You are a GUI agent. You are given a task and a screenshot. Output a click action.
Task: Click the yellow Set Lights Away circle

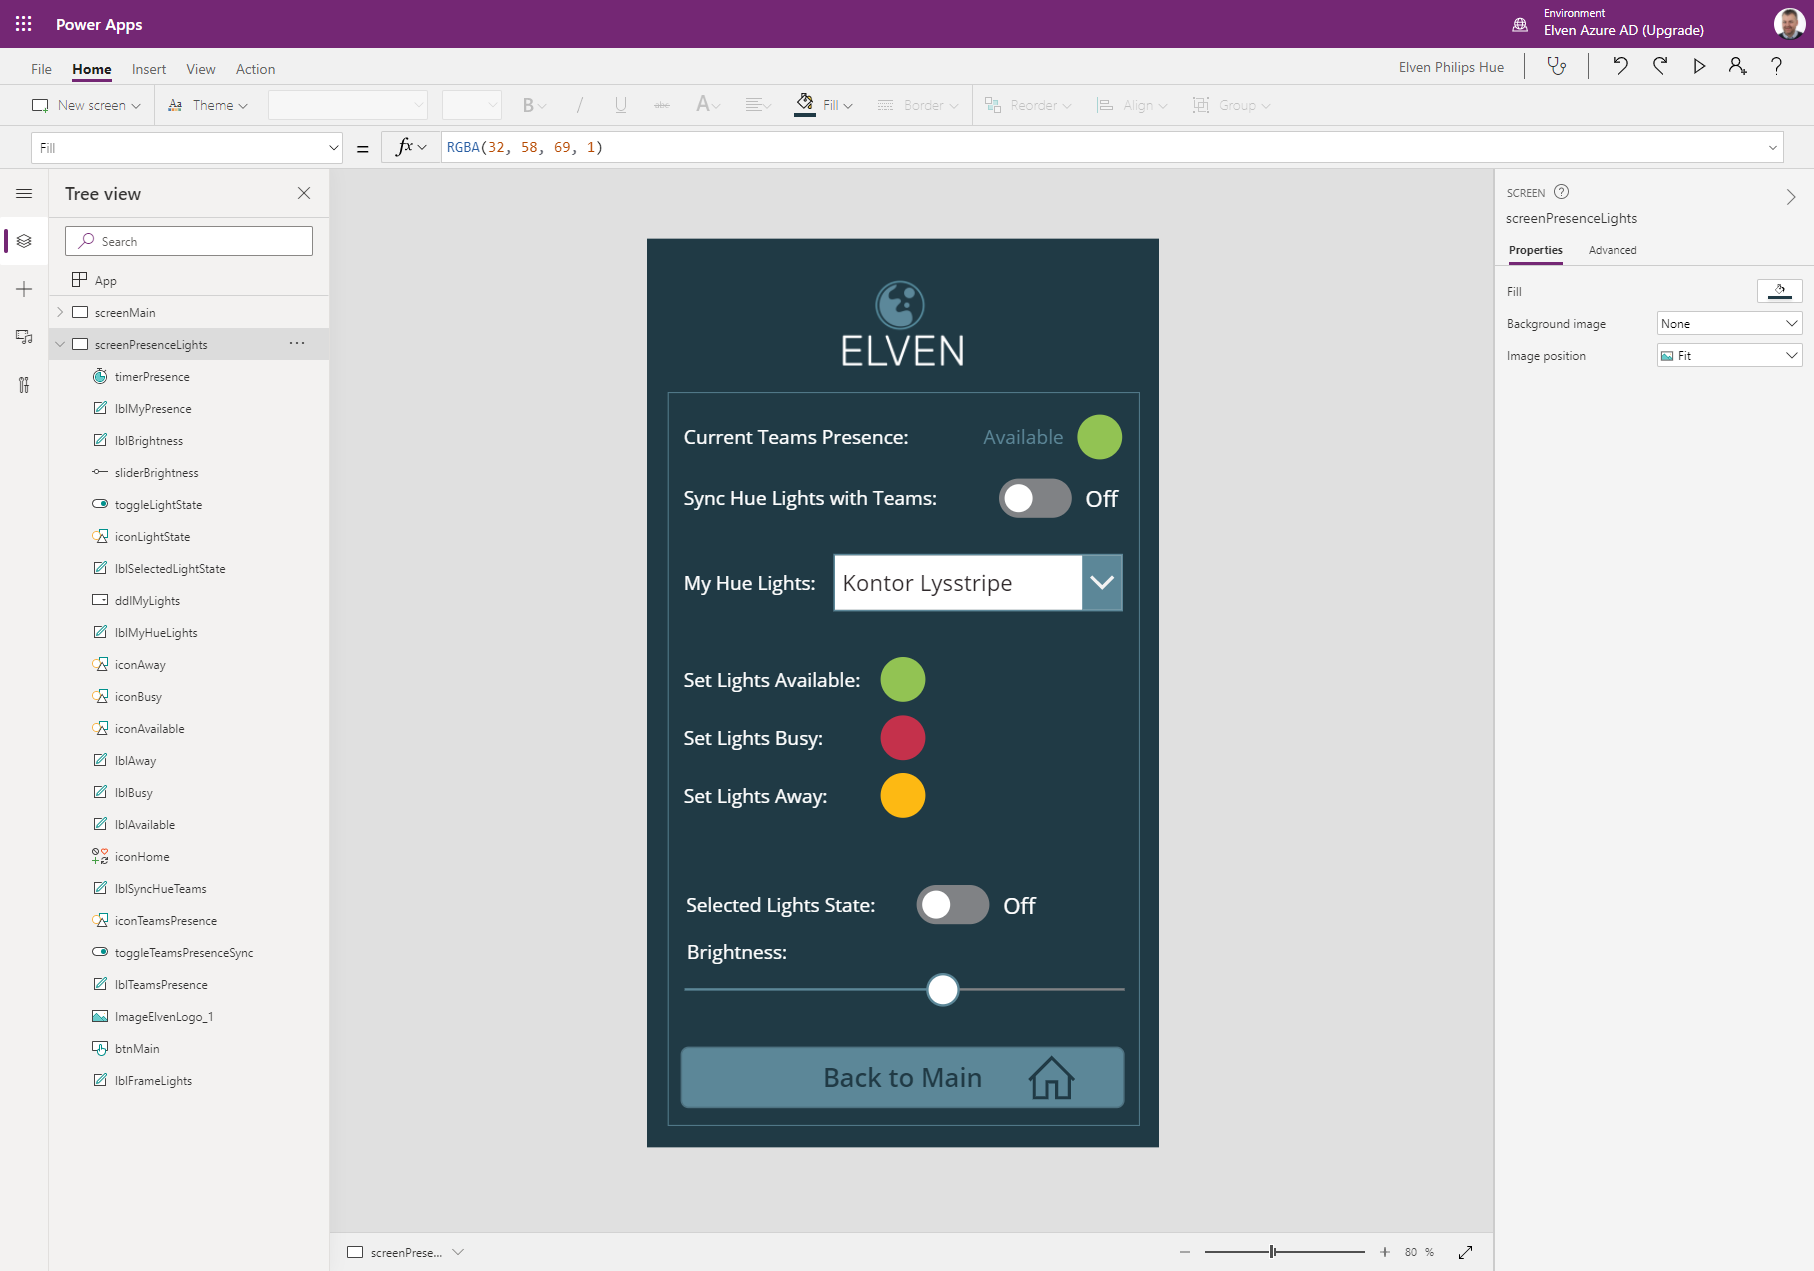(903, 796)
